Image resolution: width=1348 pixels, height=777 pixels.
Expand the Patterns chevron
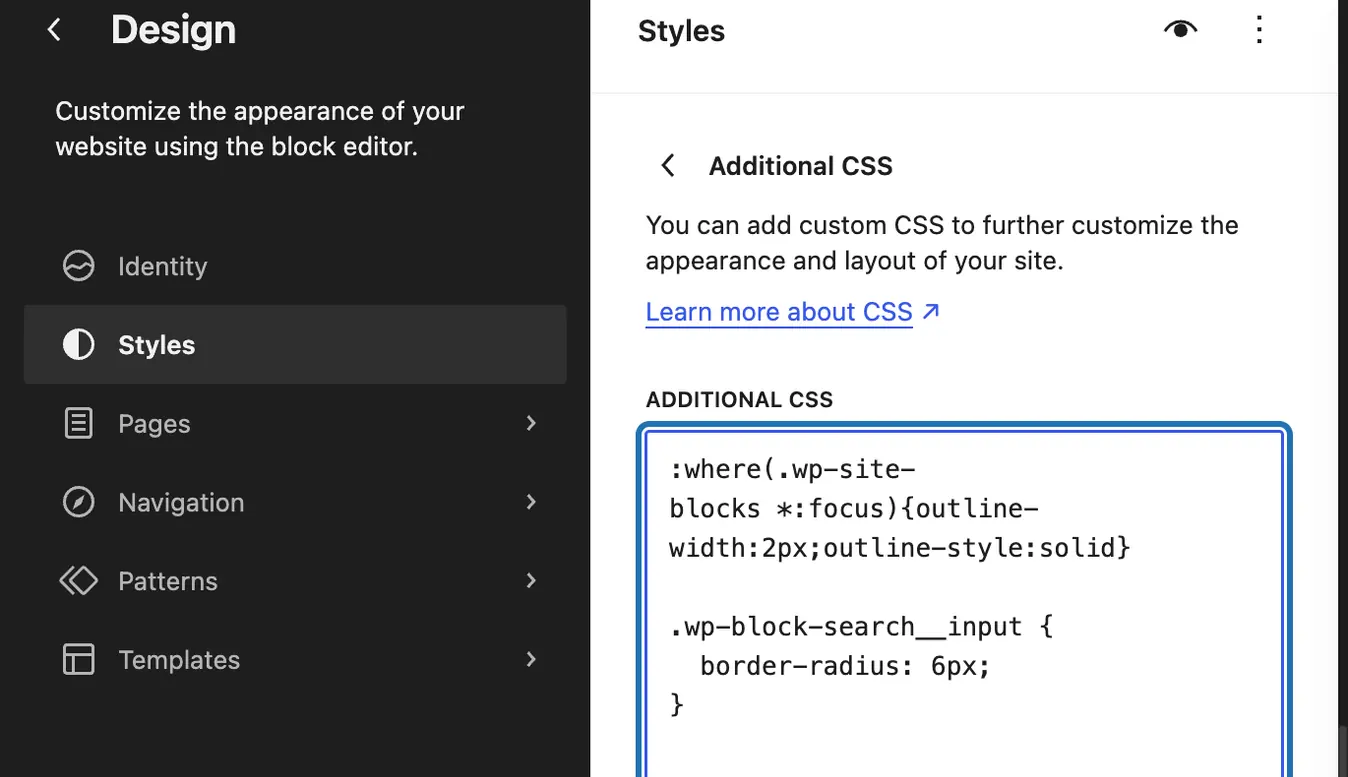(532, 581)
